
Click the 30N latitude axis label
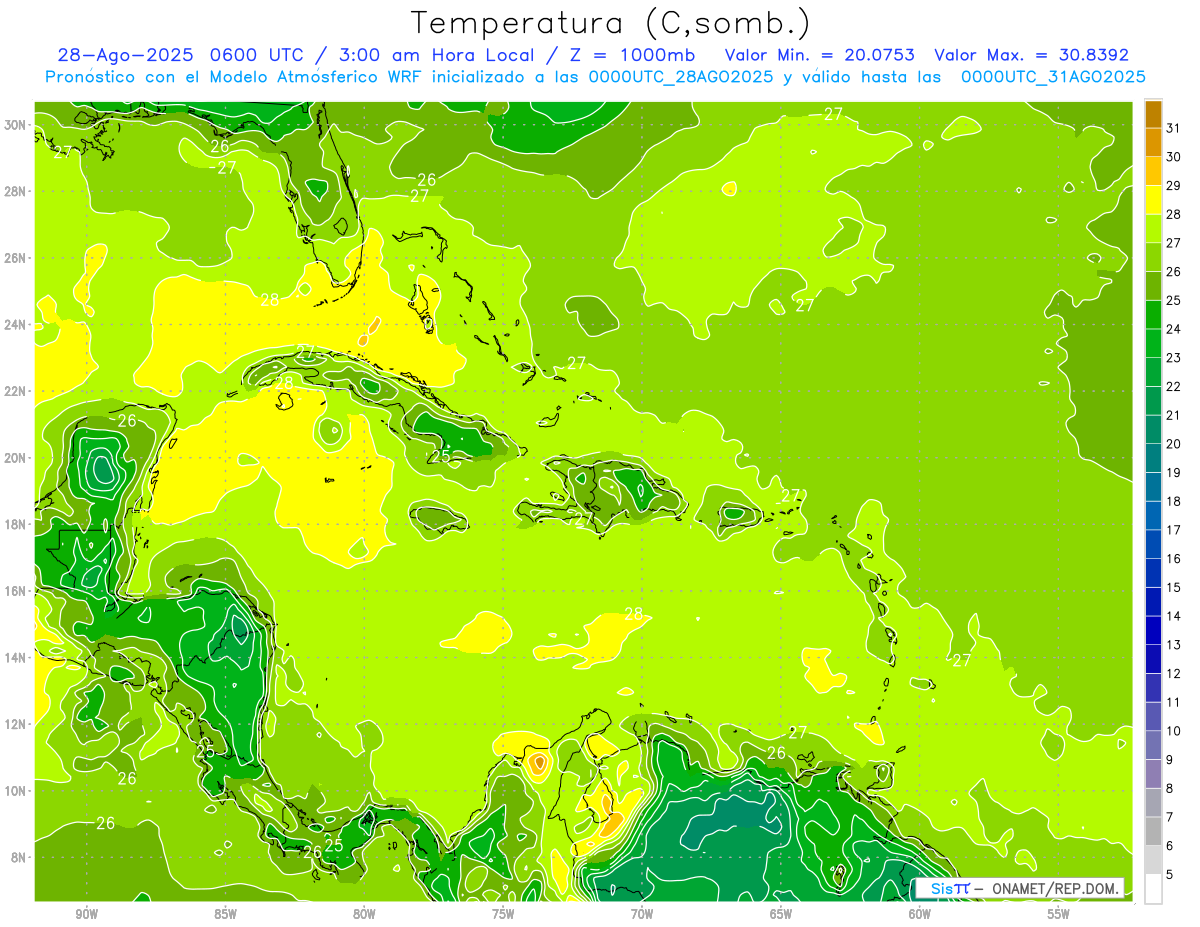pyautogui.click(x=17, y=125)
